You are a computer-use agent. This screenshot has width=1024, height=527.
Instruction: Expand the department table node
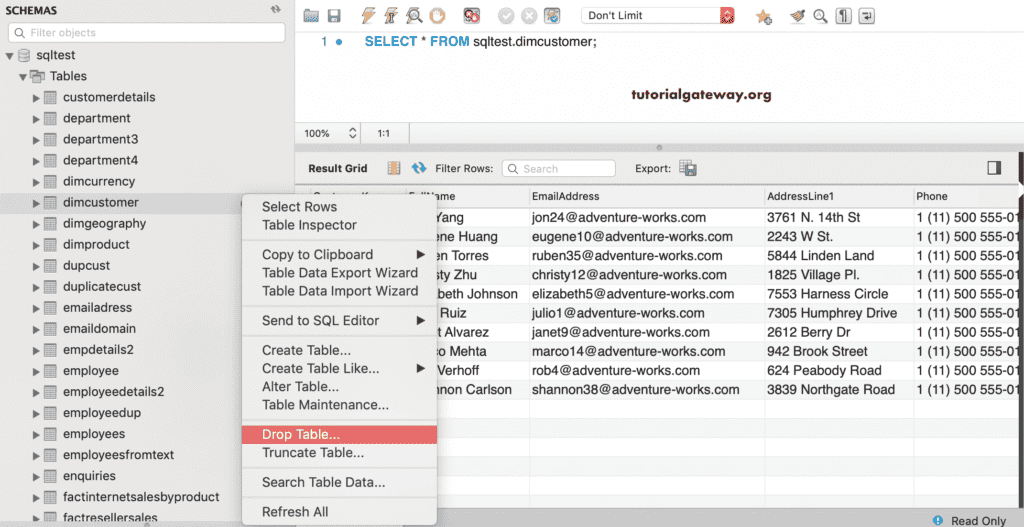click(36, 118)
